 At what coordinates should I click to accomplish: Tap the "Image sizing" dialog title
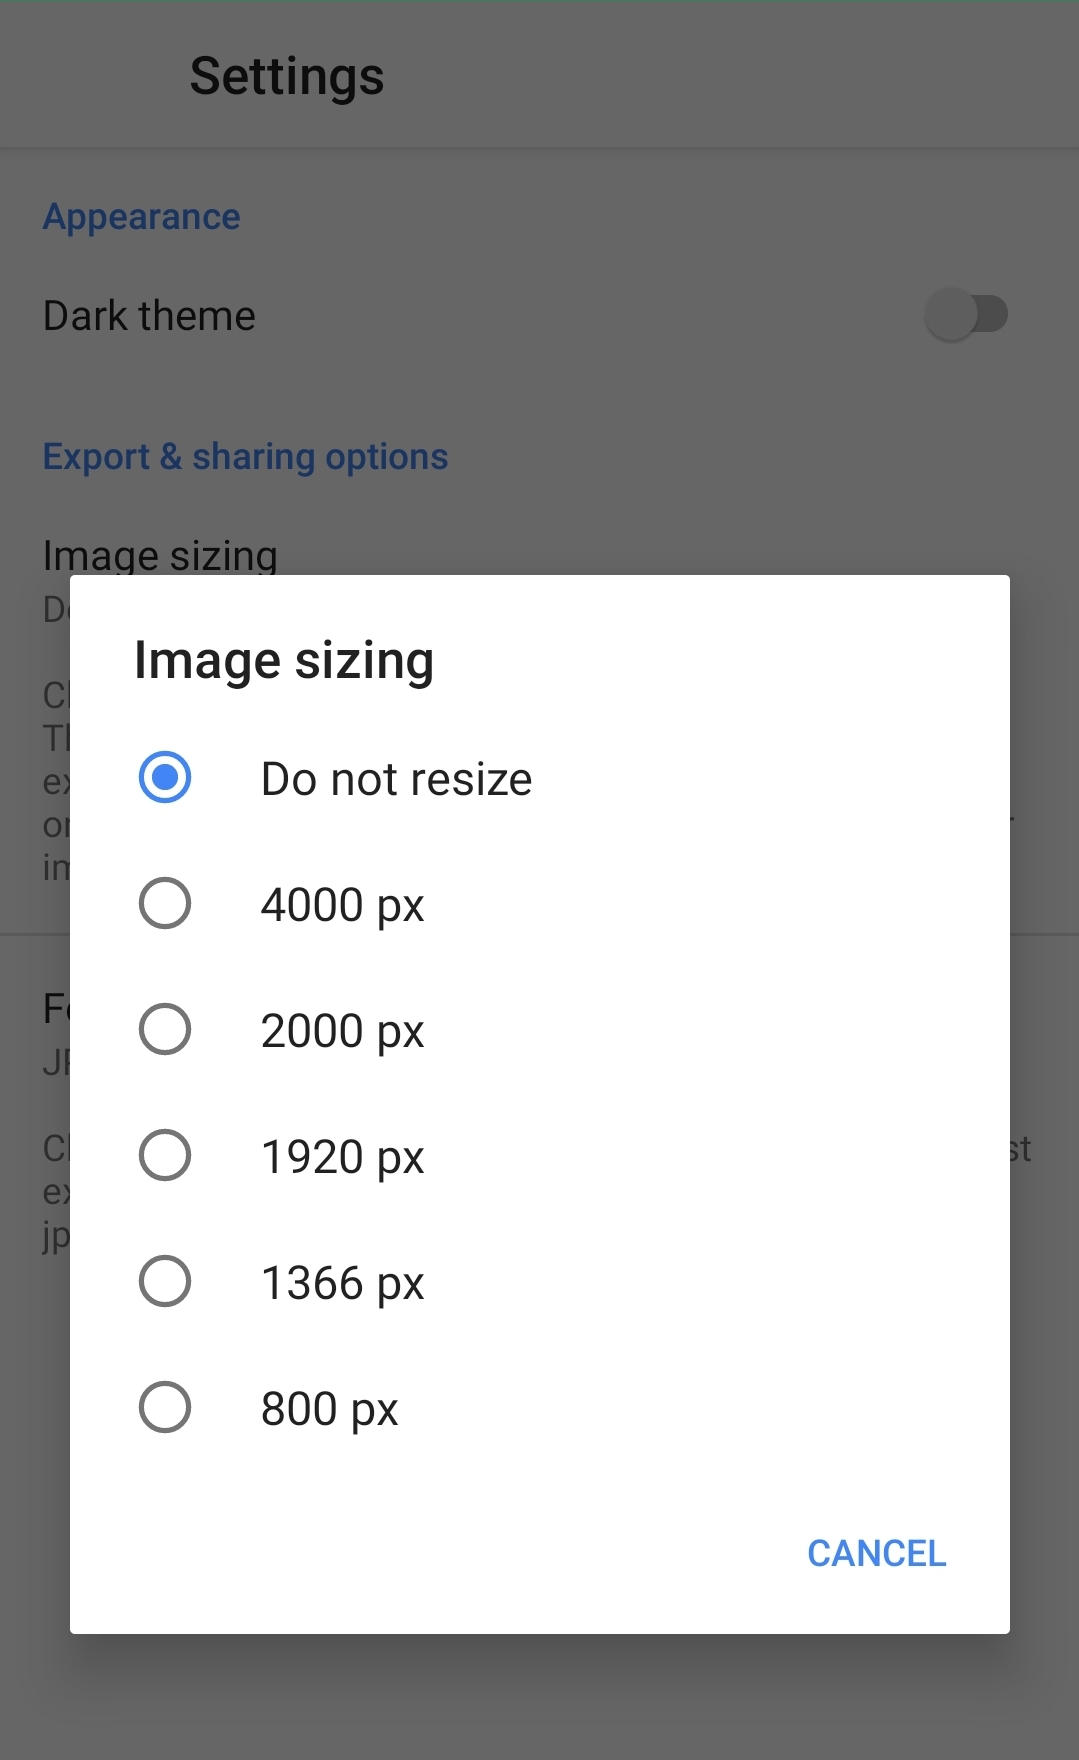(284, 661)
